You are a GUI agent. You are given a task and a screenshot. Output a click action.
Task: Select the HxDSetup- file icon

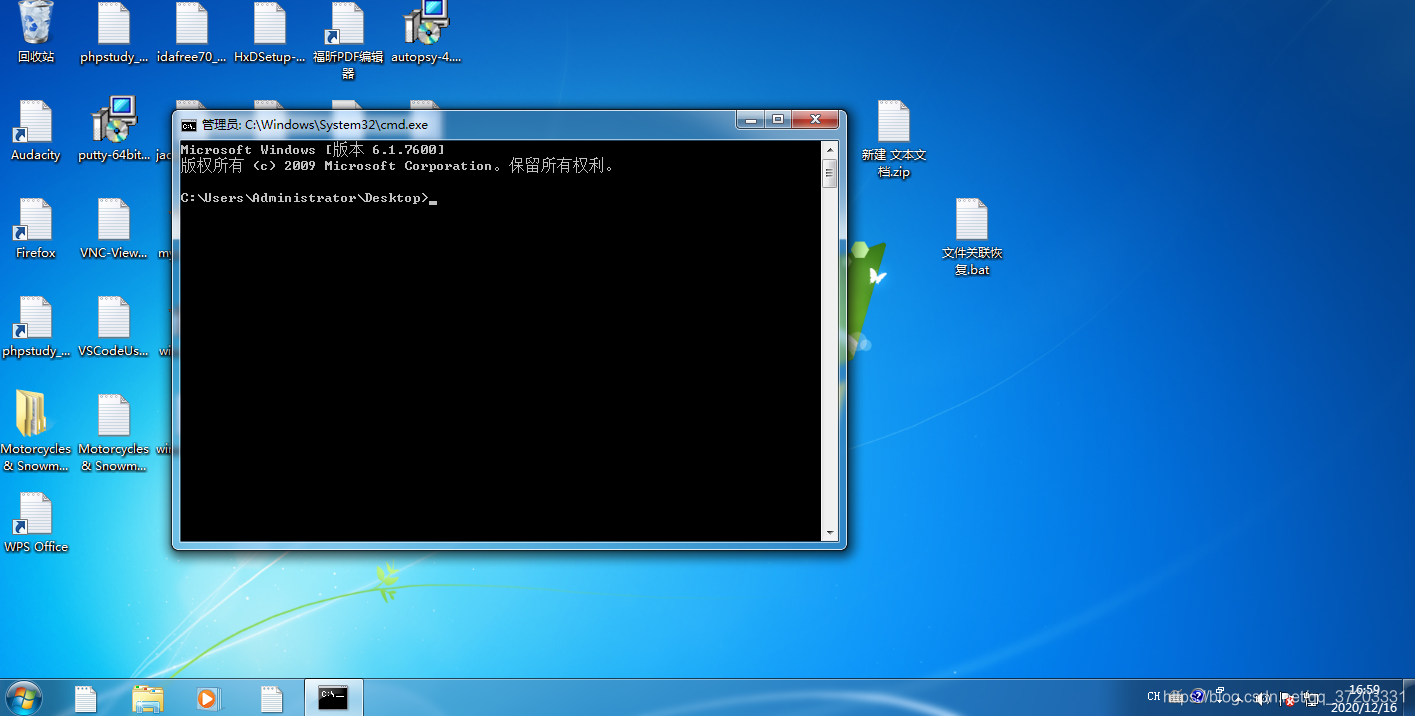(x=270, y=32)
